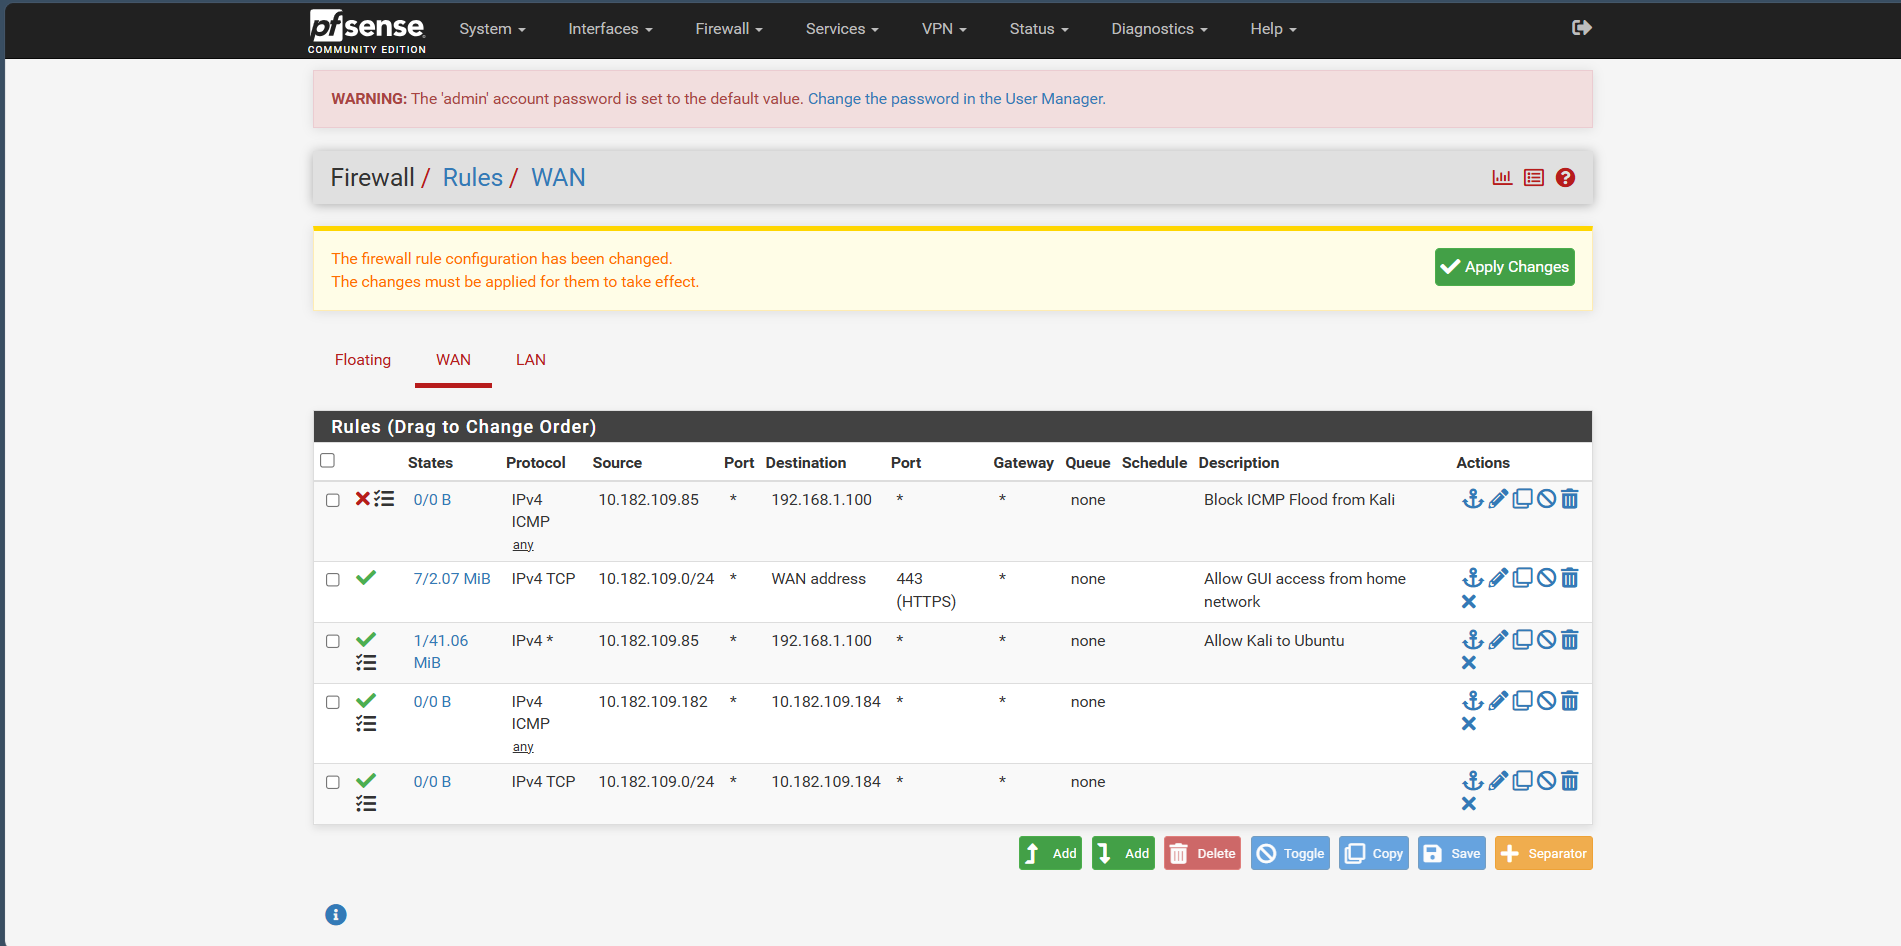Click '443 (HTTPS)' port cell
Image resolution: width=1901 pixels, height=946 pixels.
tap(926, 590)
